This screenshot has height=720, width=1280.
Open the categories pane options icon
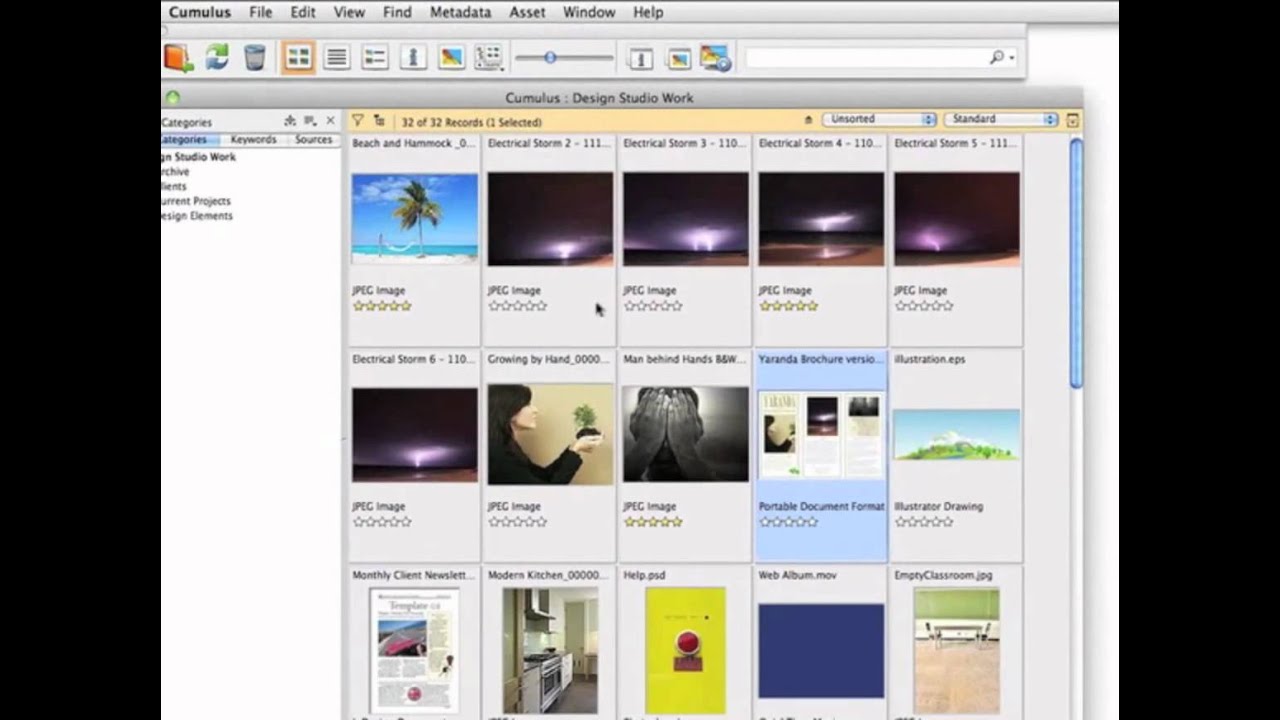[310, 121]
